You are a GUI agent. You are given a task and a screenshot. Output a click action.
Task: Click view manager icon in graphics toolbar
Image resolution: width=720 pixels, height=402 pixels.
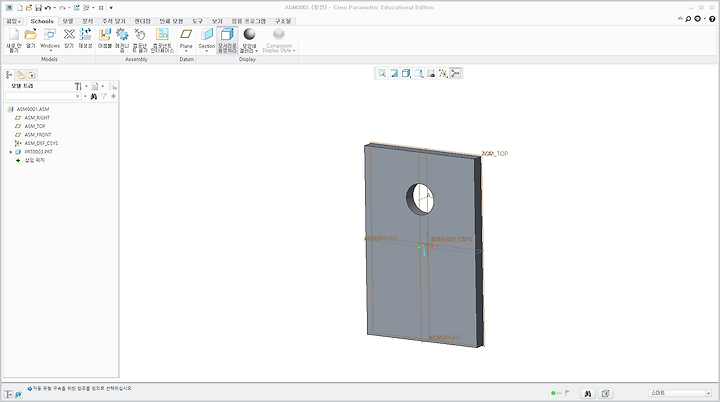[431, 74]
